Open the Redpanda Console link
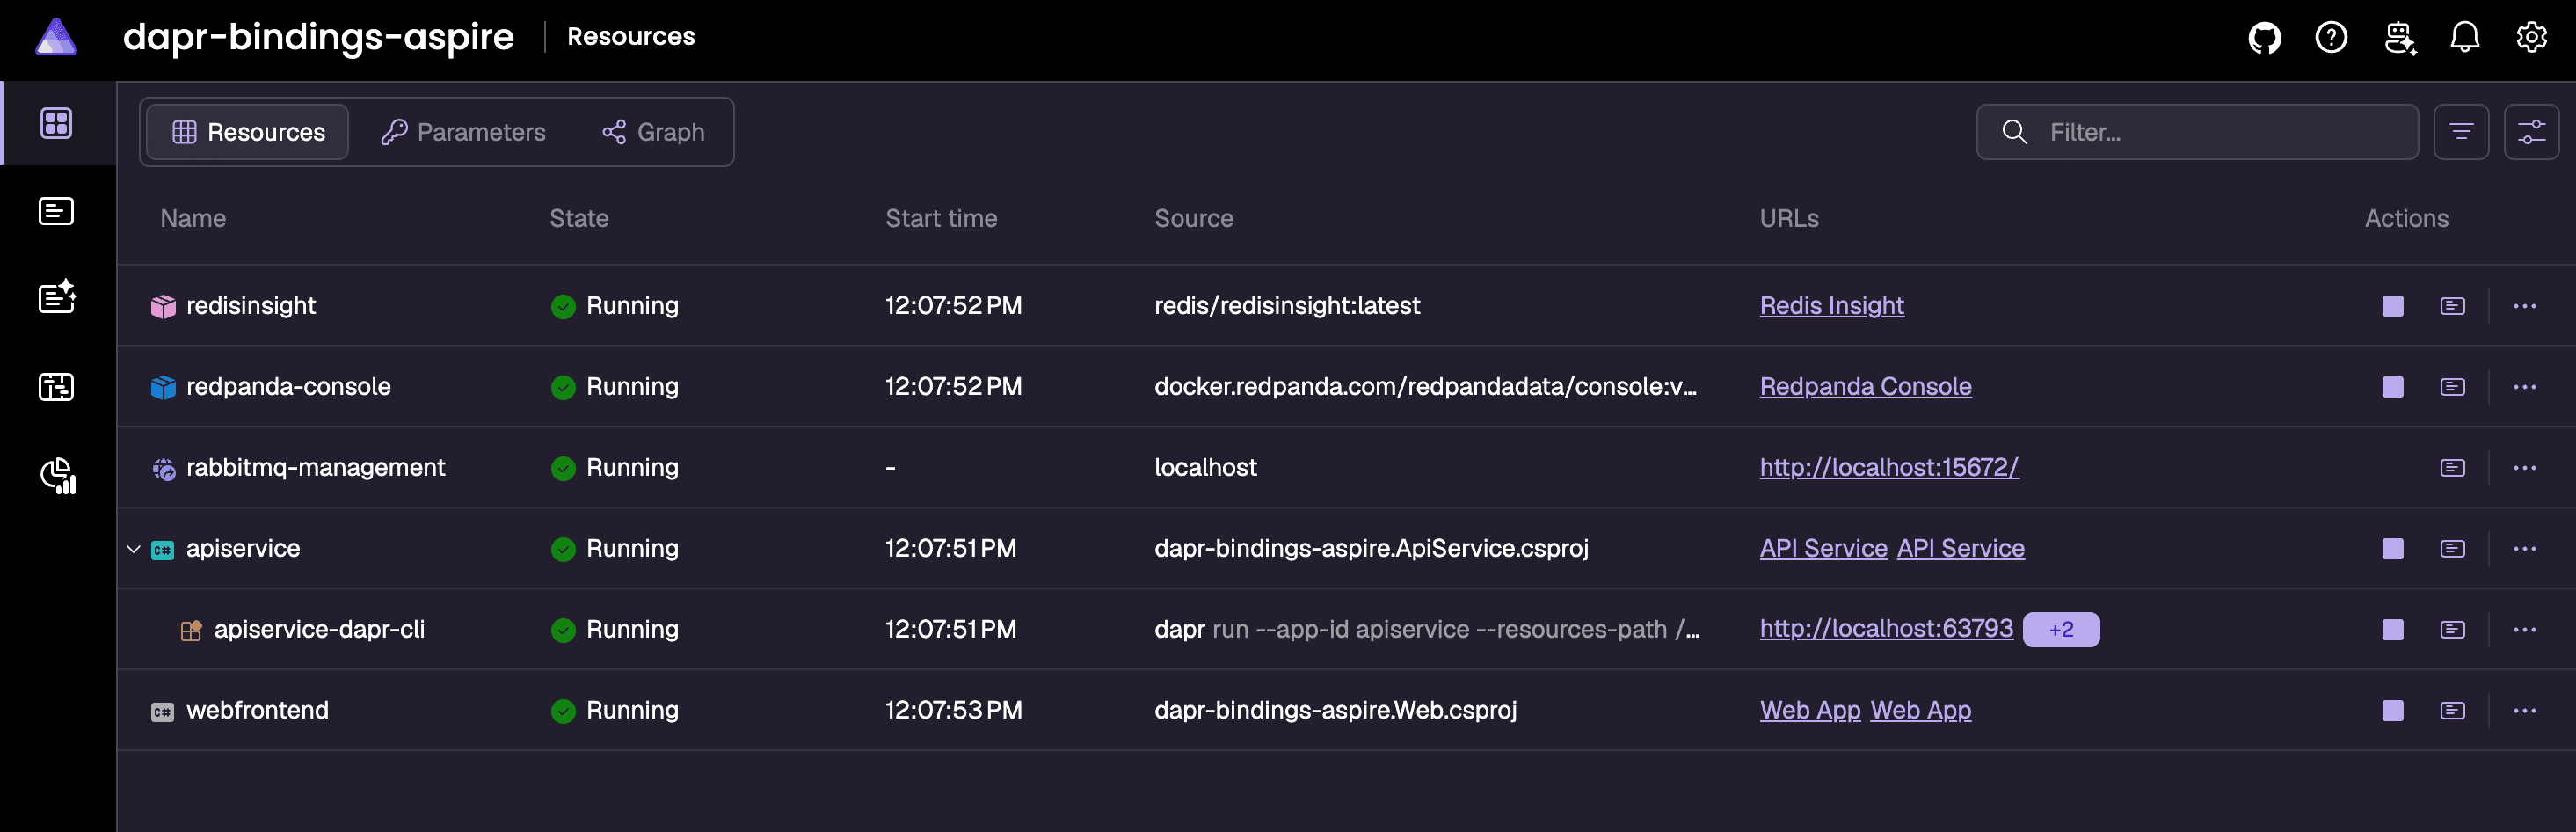 click(x=1866, y=387)
